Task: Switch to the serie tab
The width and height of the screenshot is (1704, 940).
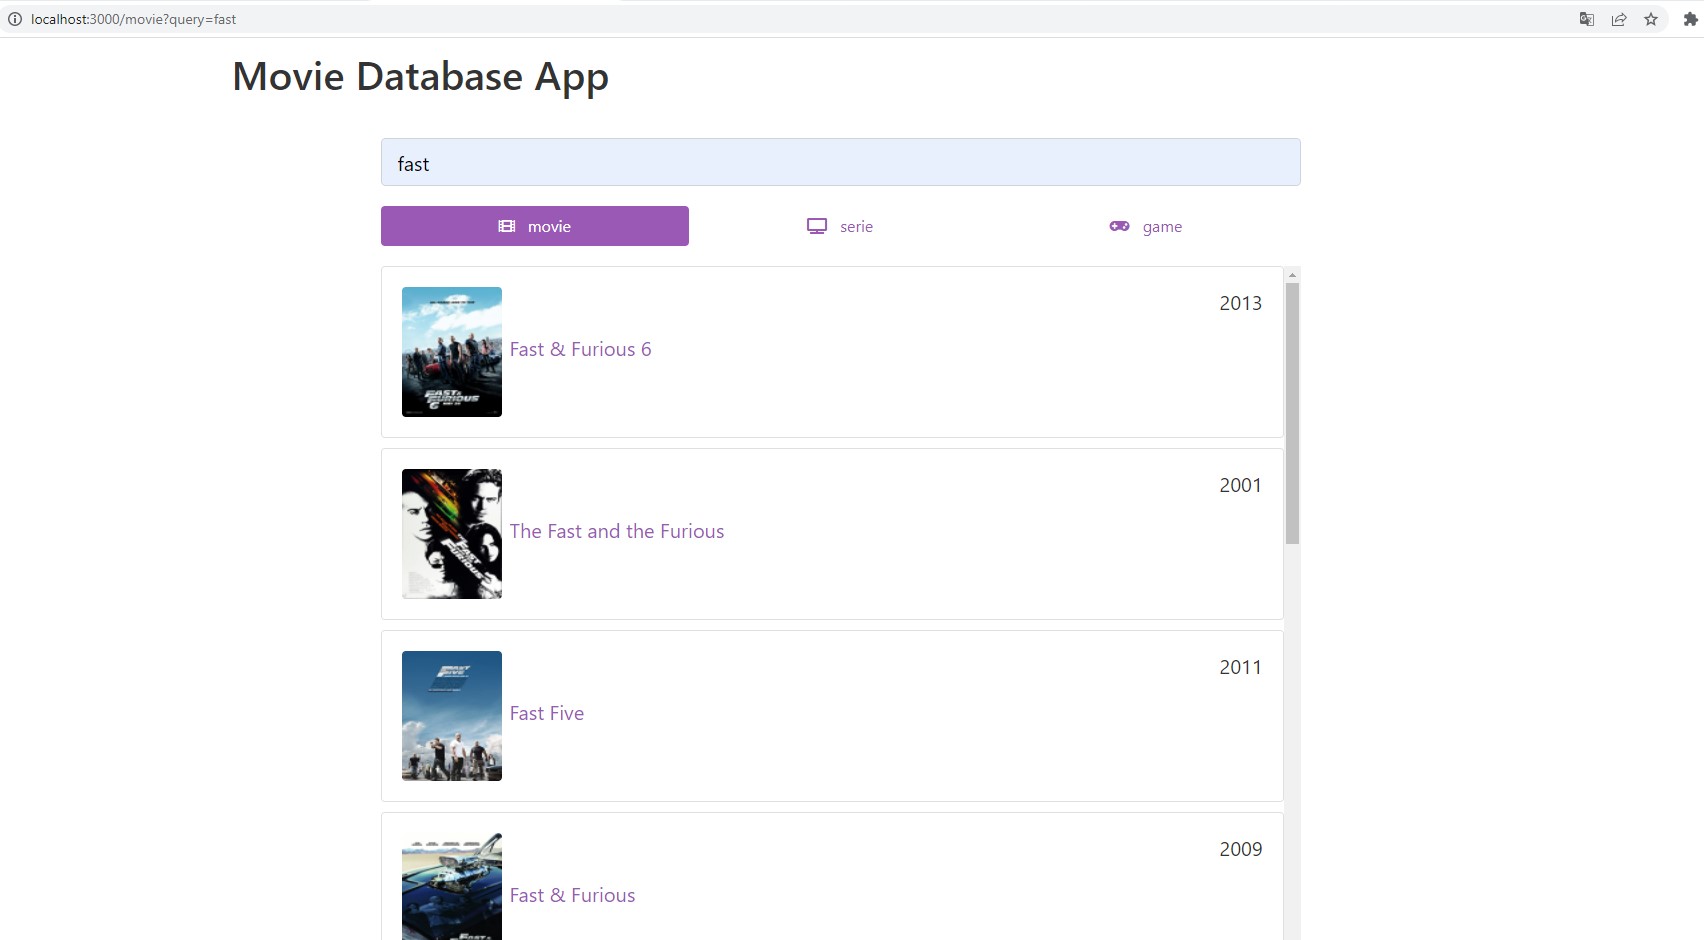Action: pyautogui.click(x=840, y=226)
